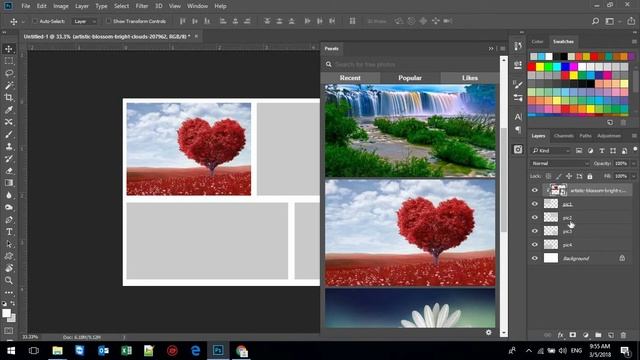Collapse the Pexels panel with the arrows
Image resolution: width=640 pixels, height=360 pixels.
coord(491,49)
